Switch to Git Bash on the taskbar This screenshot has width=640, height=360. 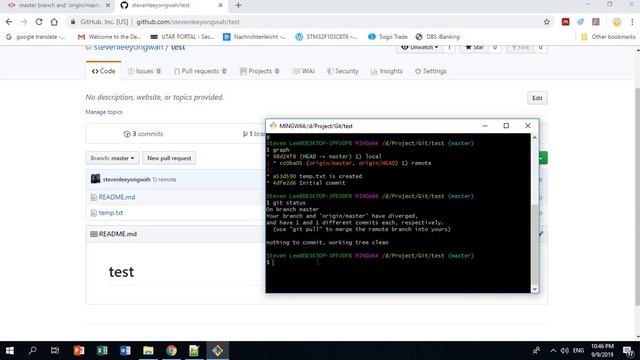click(218, 351)
